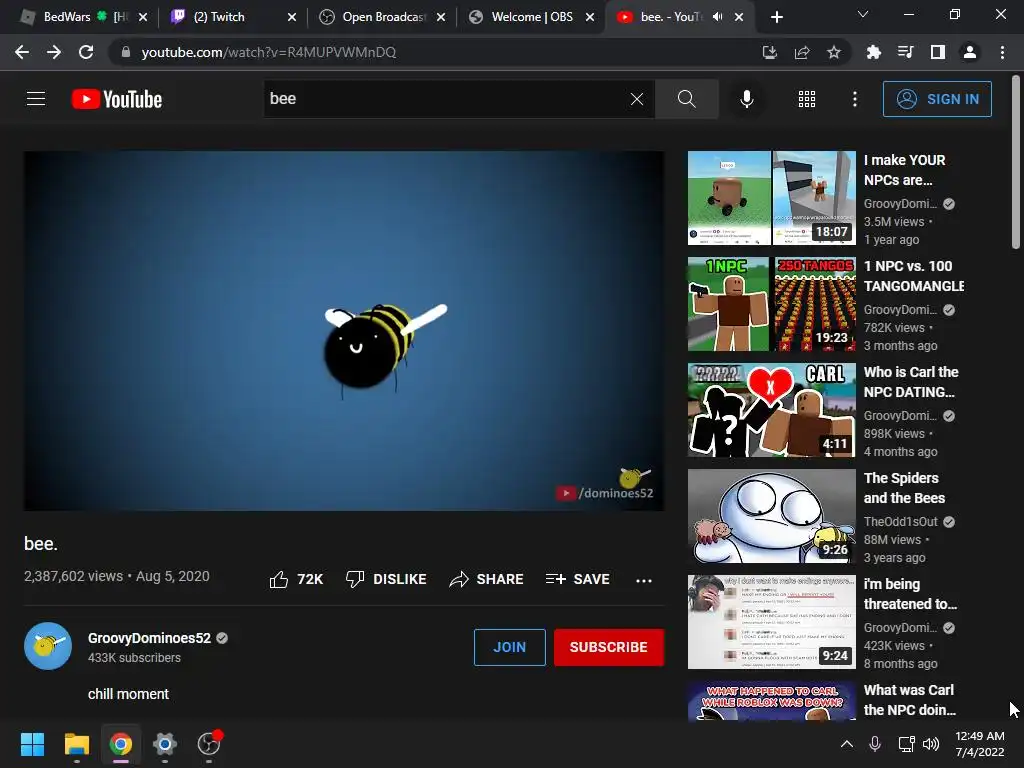Subscribe to GroovyDominoes52
Screen dimensions: 1024x768
point(609,647)
